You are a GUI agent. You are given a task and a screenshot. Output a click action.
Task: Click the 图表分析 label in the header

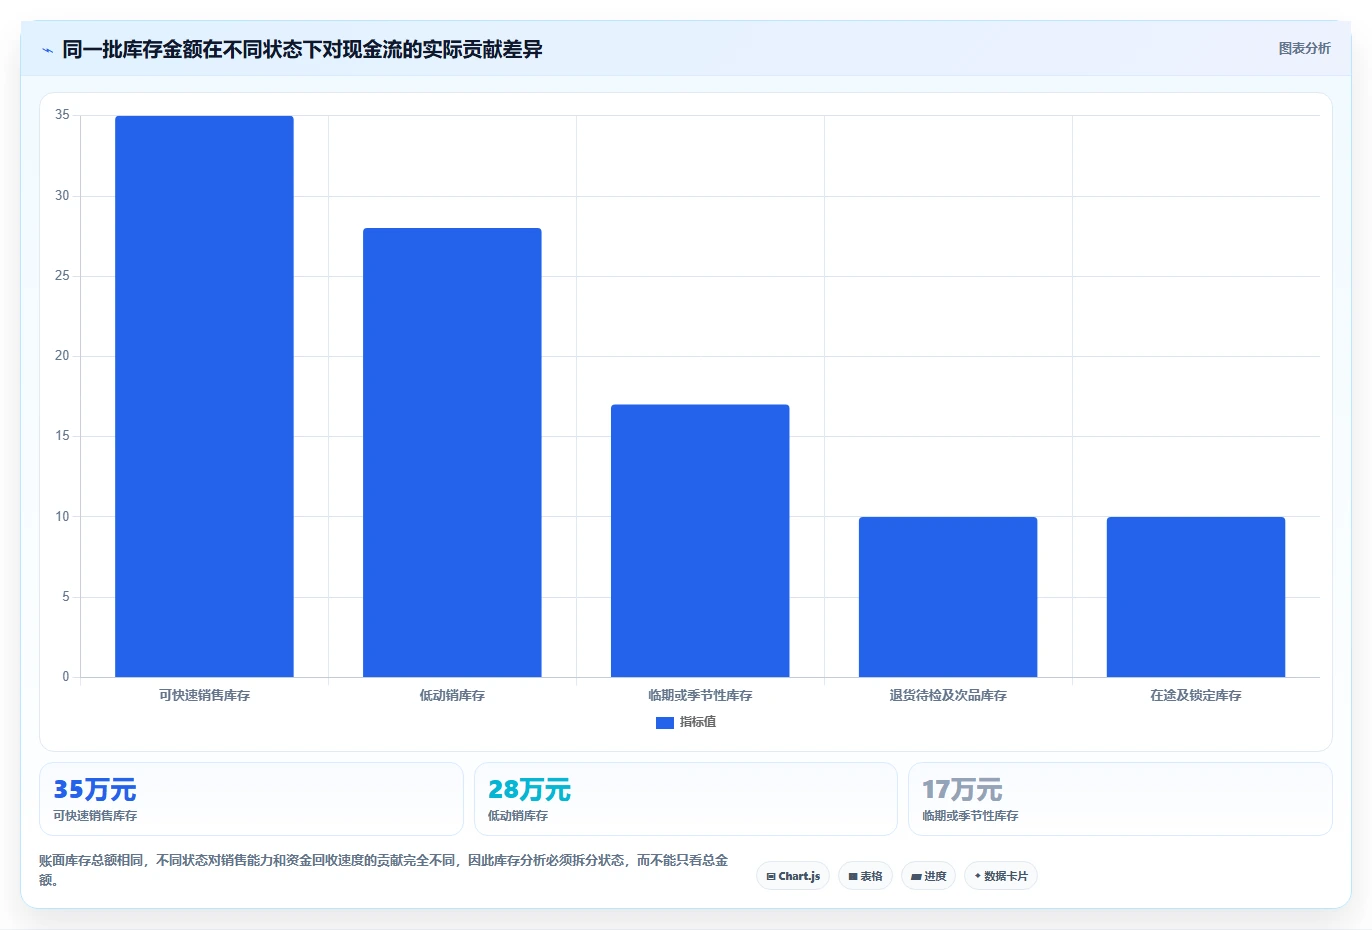pos(1304,48)
